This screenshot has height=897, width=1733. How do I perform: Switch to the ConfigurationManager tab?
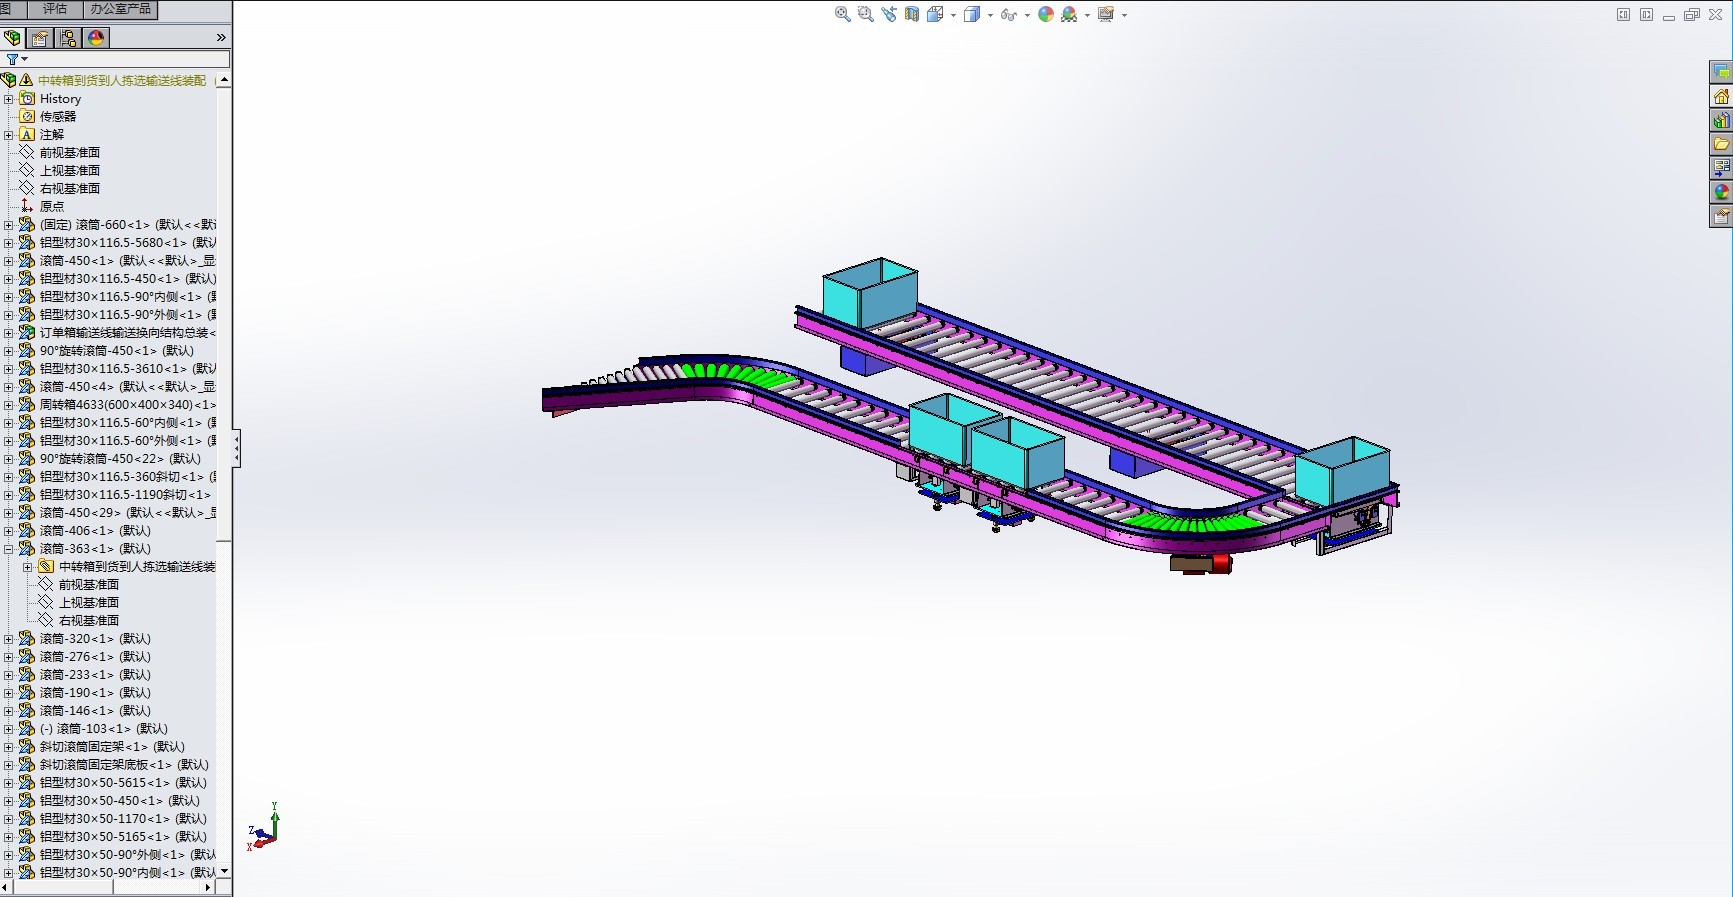point(68,38)
